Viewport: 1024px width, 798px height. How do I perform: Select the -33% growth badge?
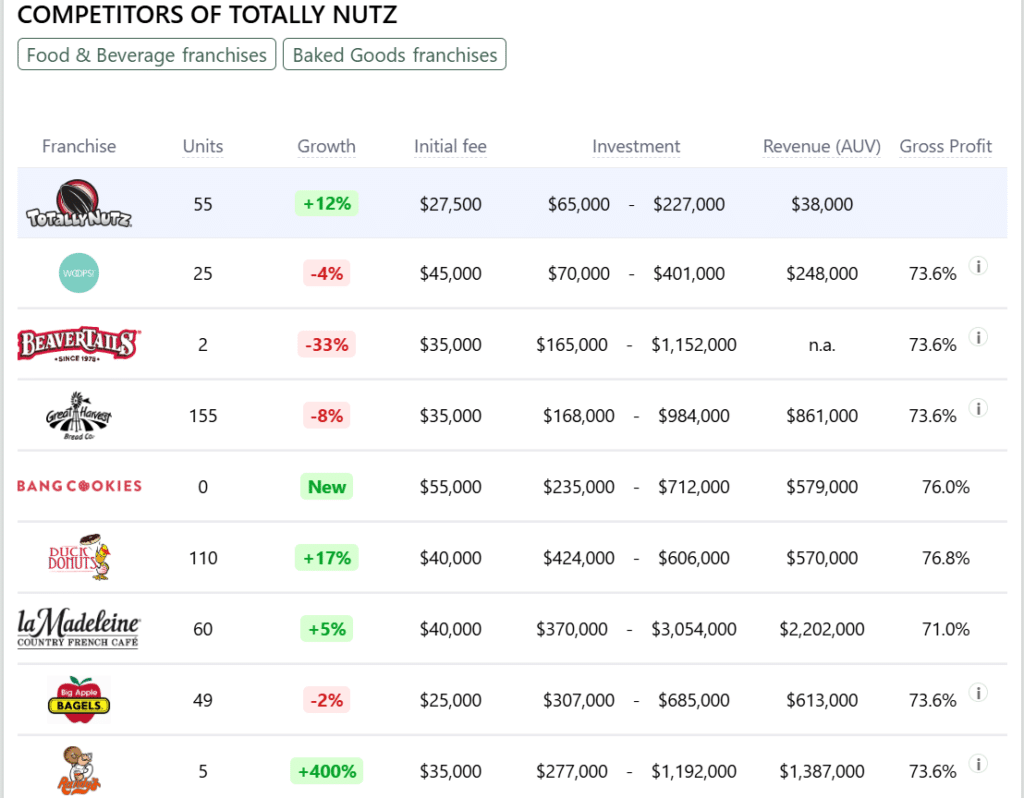click(x=327, y=344)
